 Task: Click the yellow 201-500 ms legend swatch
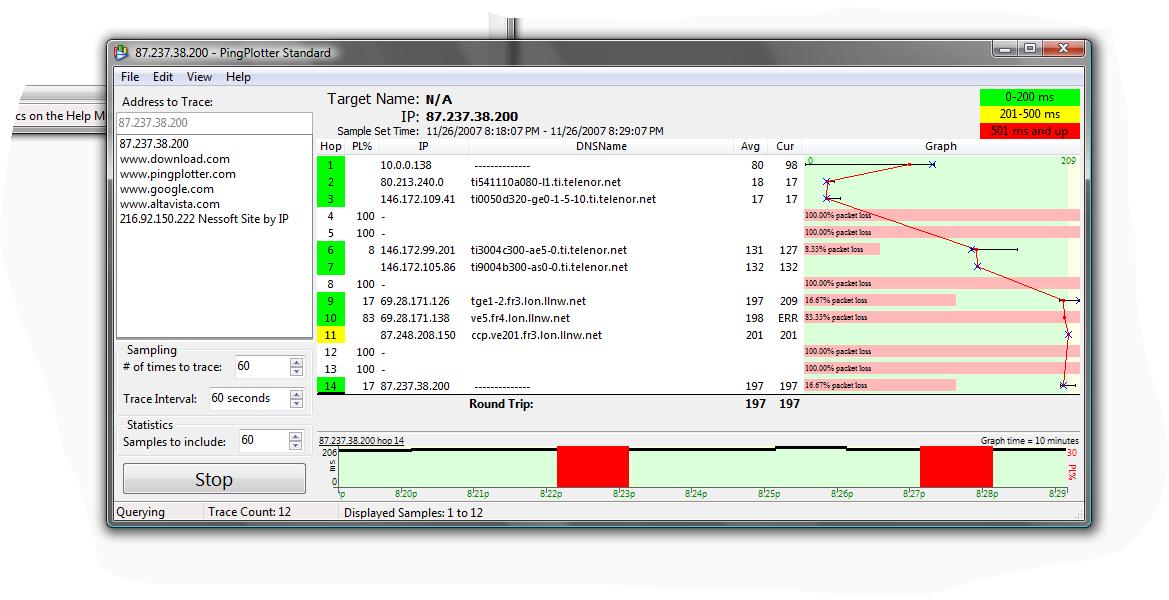tap(1030, 114)
